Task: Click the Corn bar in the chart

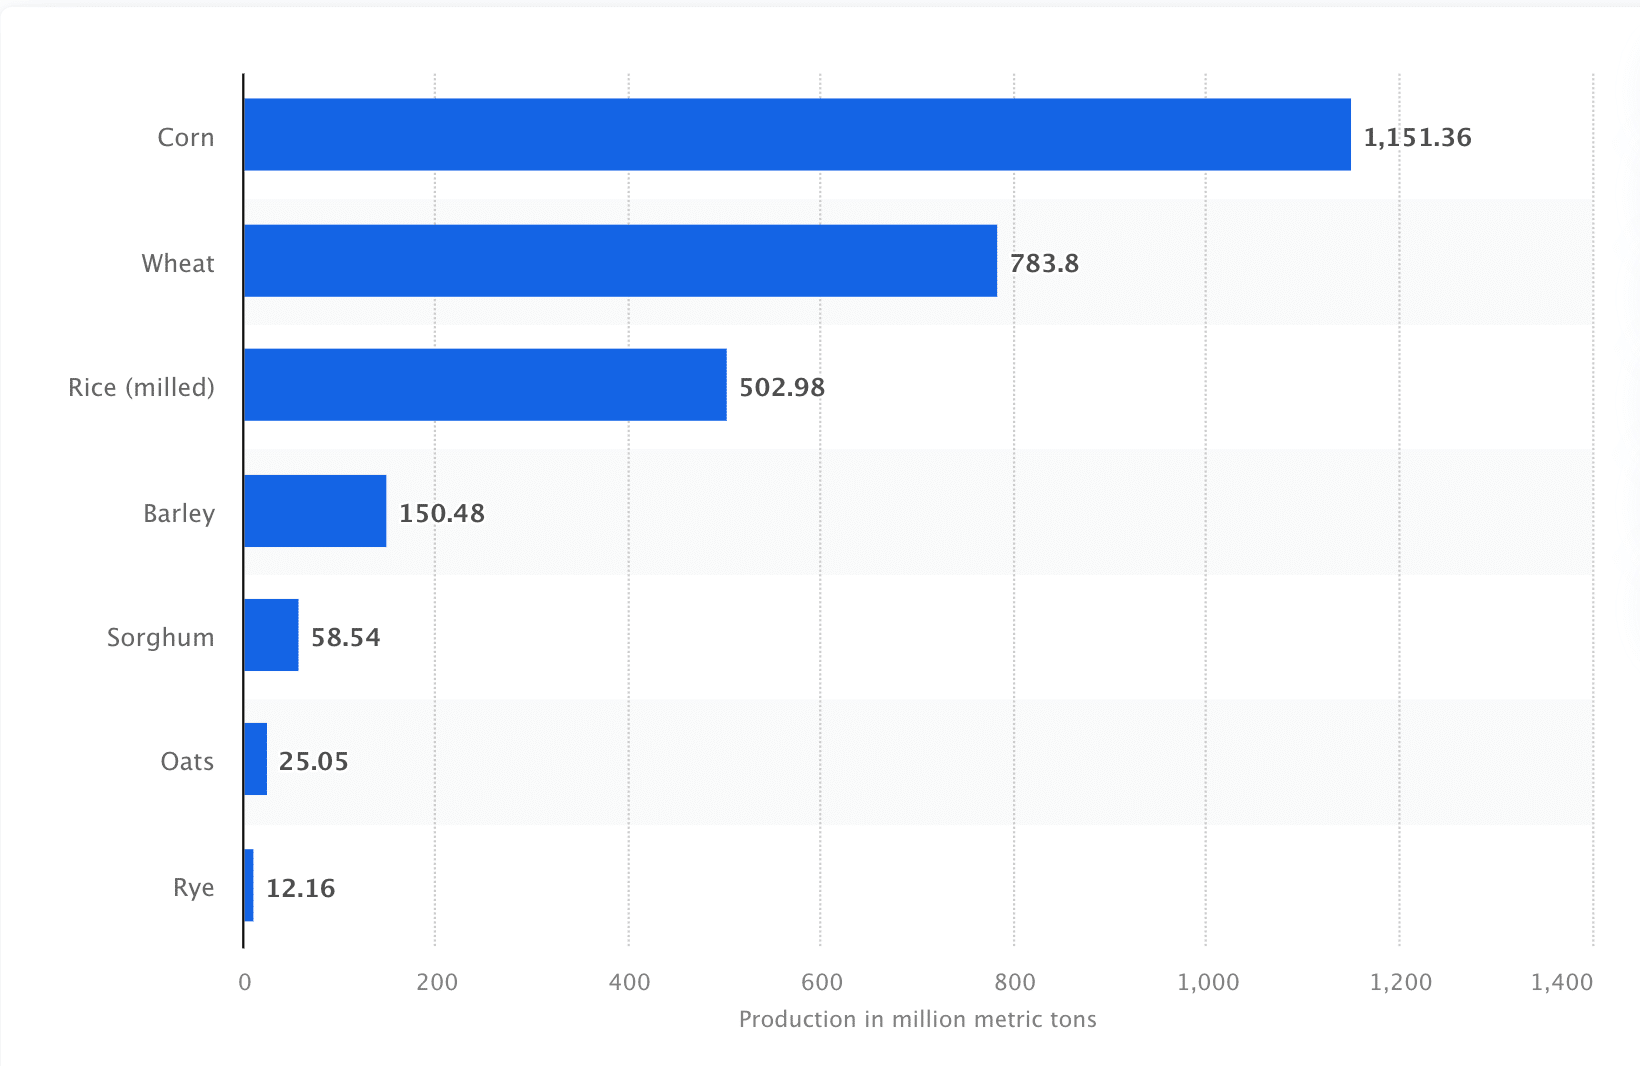Action: pyautogui.click(x=797, y=134)
